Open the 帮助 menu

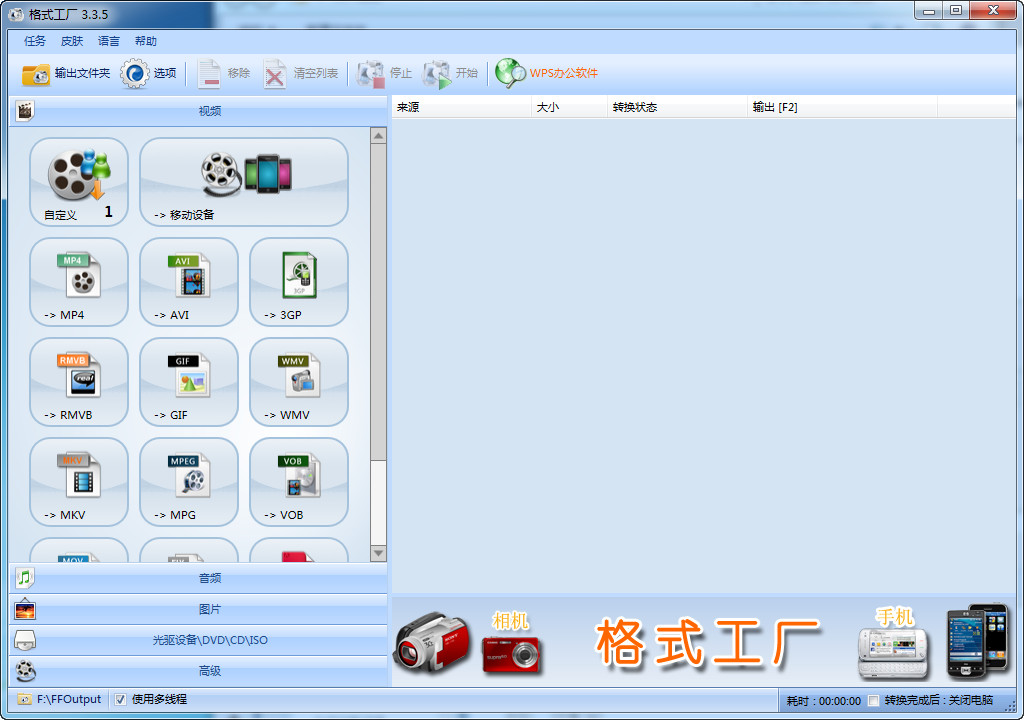click(x=146, y=41)
